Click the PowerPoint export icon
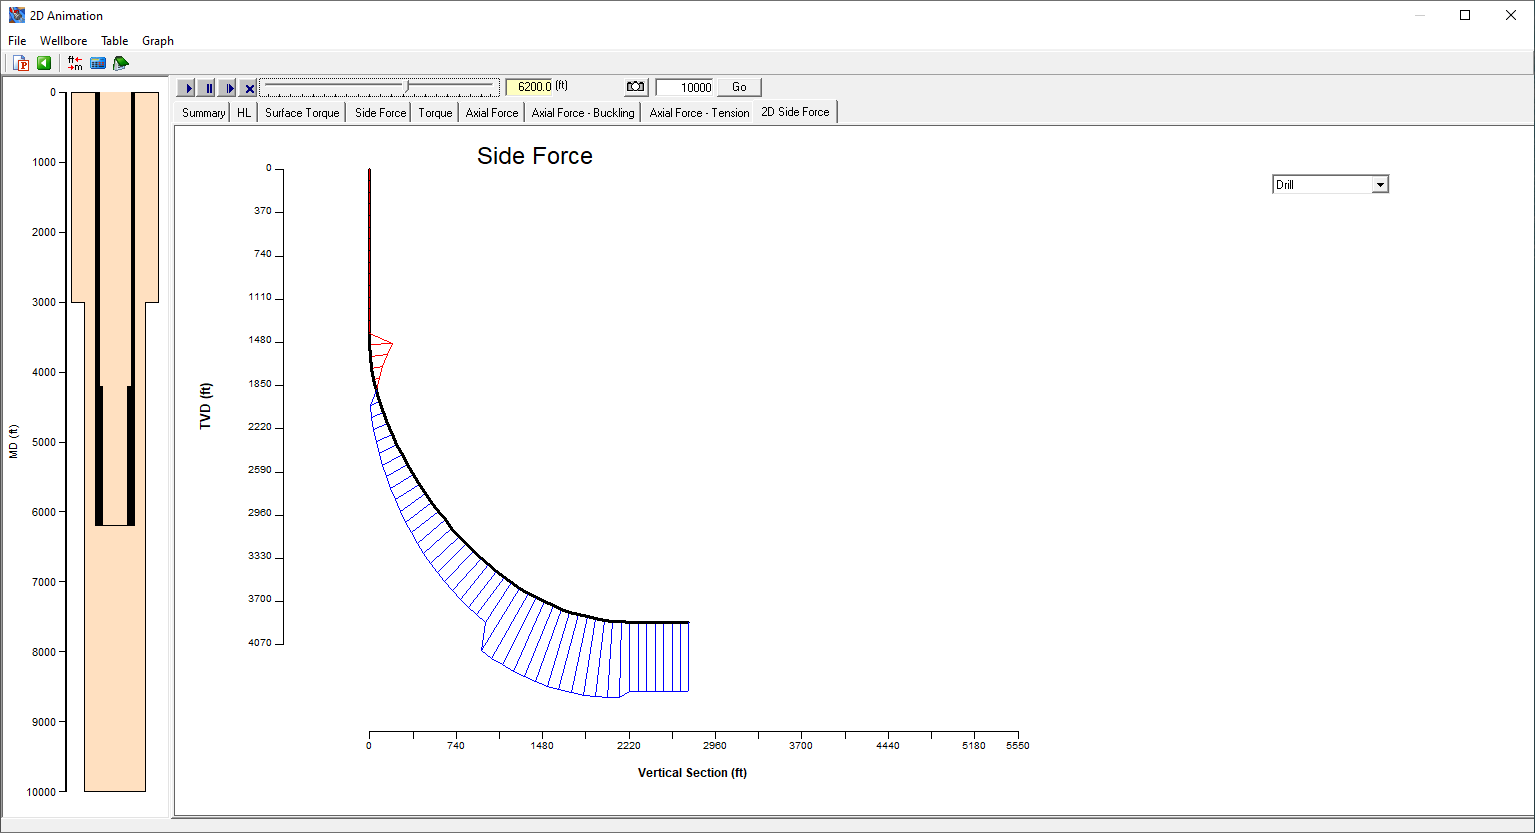 pyautogui.click(x=21, y=63)
